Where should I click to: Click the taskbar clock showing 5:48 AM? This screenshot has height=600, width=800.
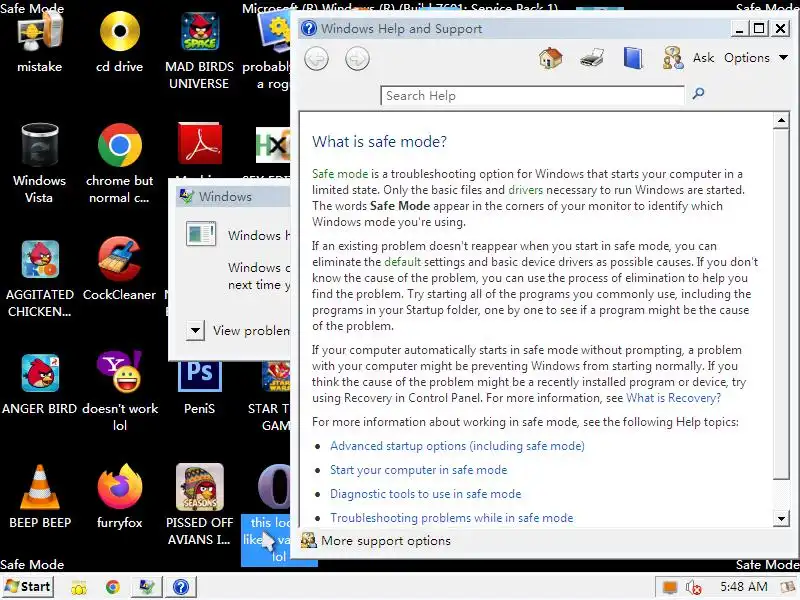pyautogui.click(x=743, y=587)
